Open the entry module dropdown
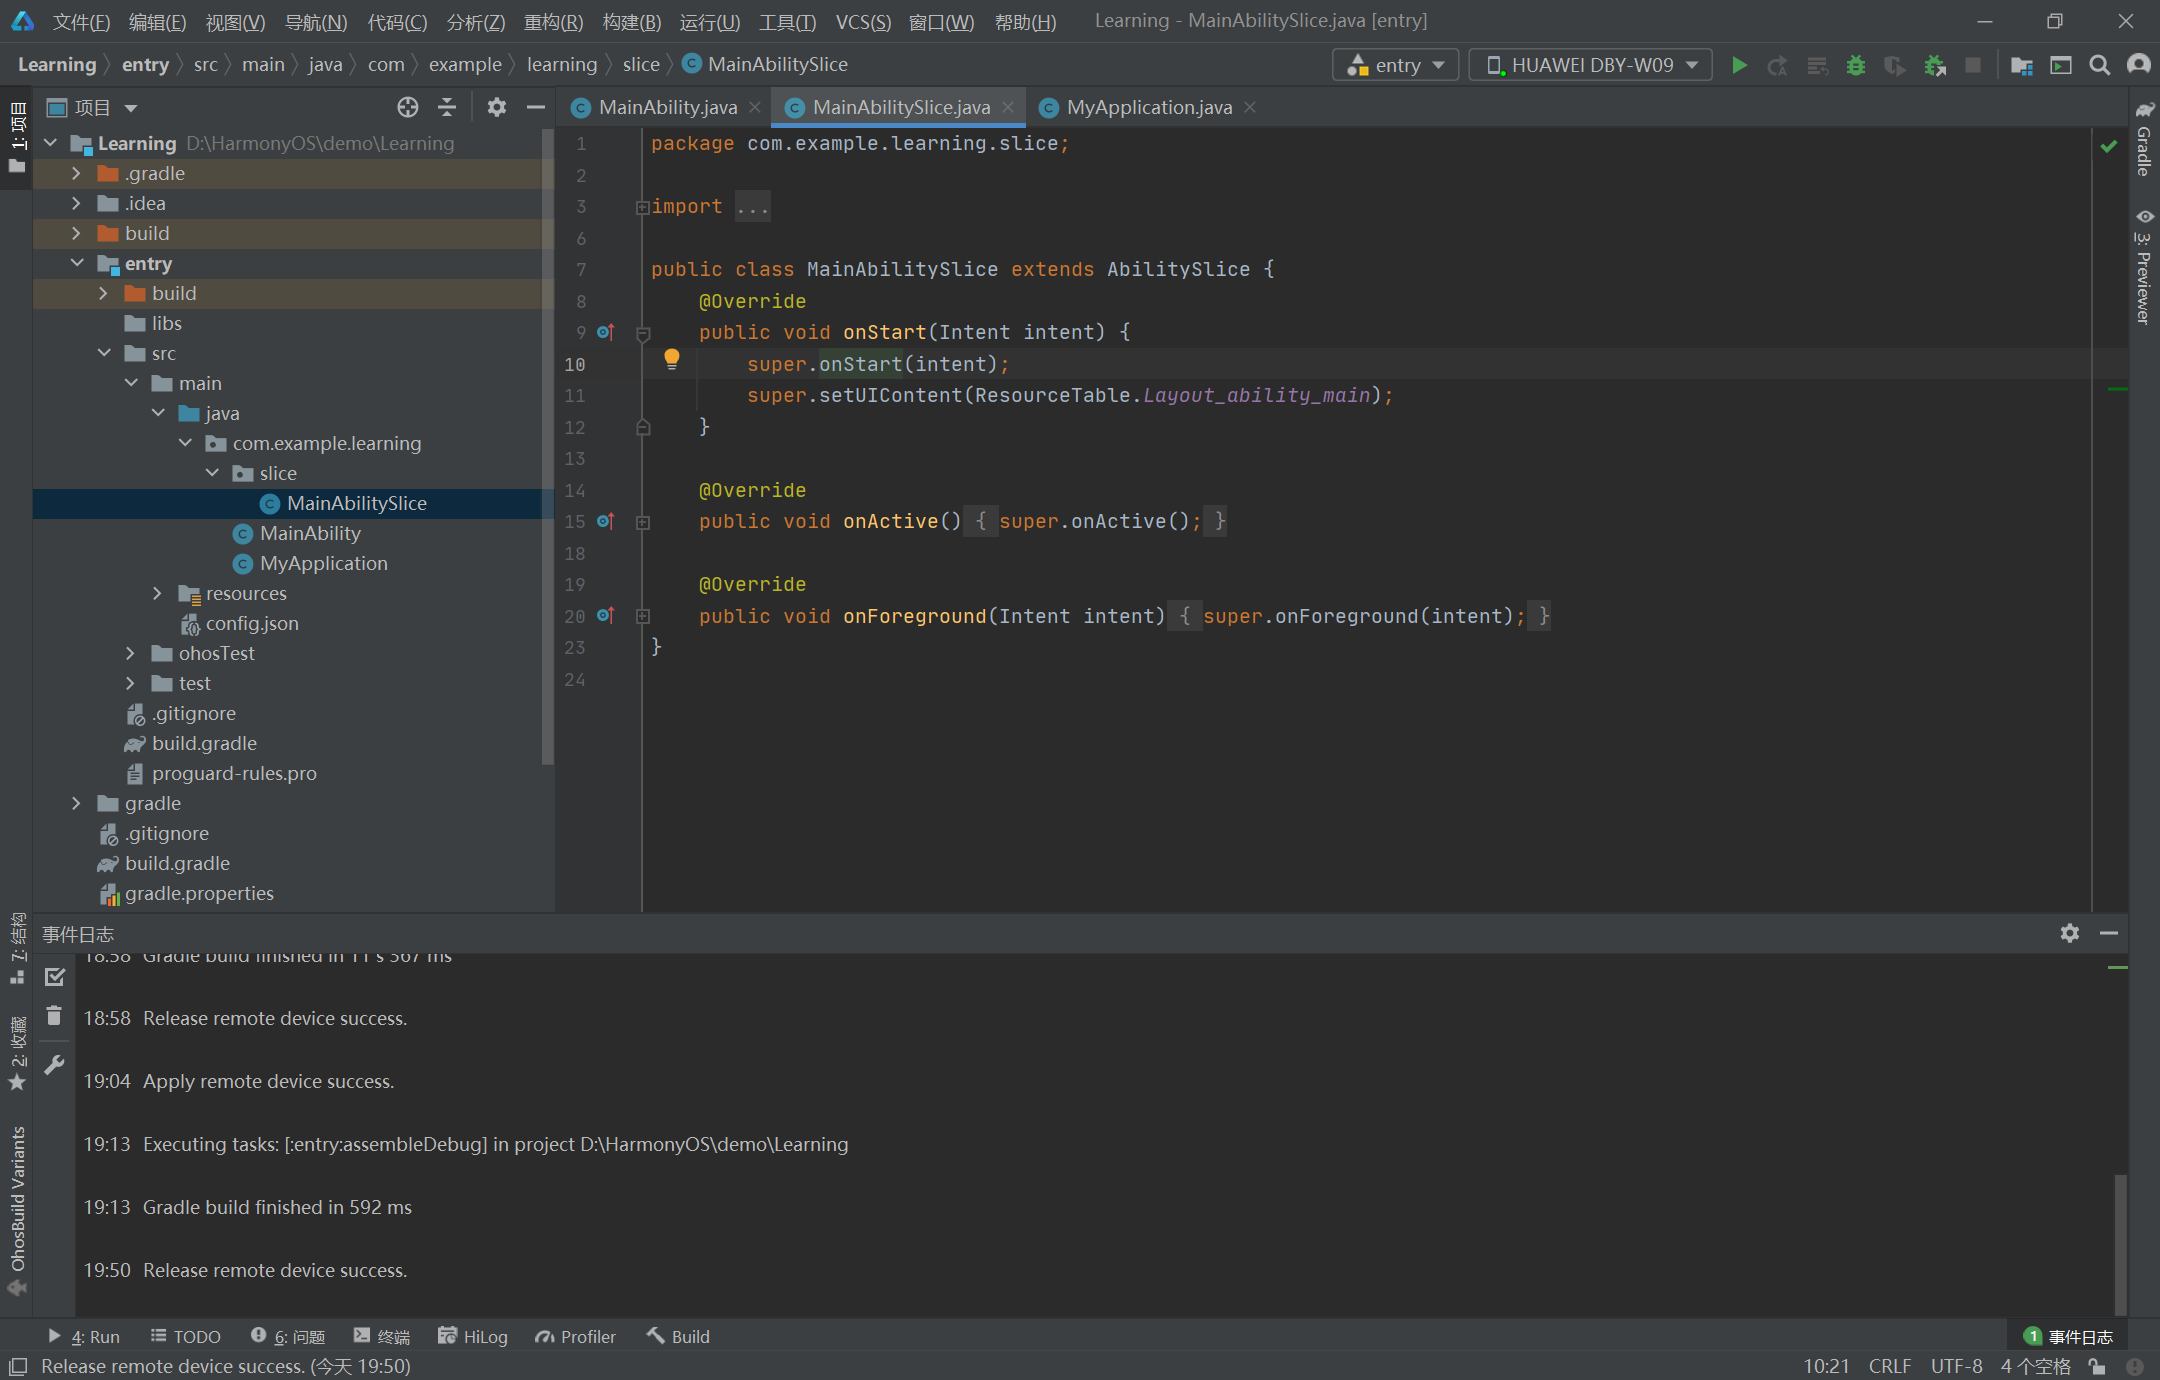2160x1380 pixels. click(x=1396, y=65)
